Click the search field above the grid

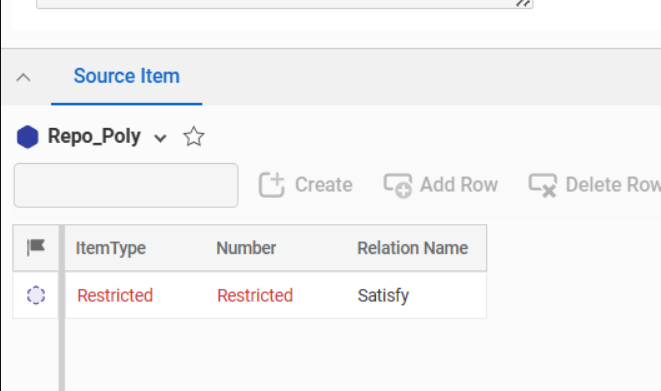126,185
